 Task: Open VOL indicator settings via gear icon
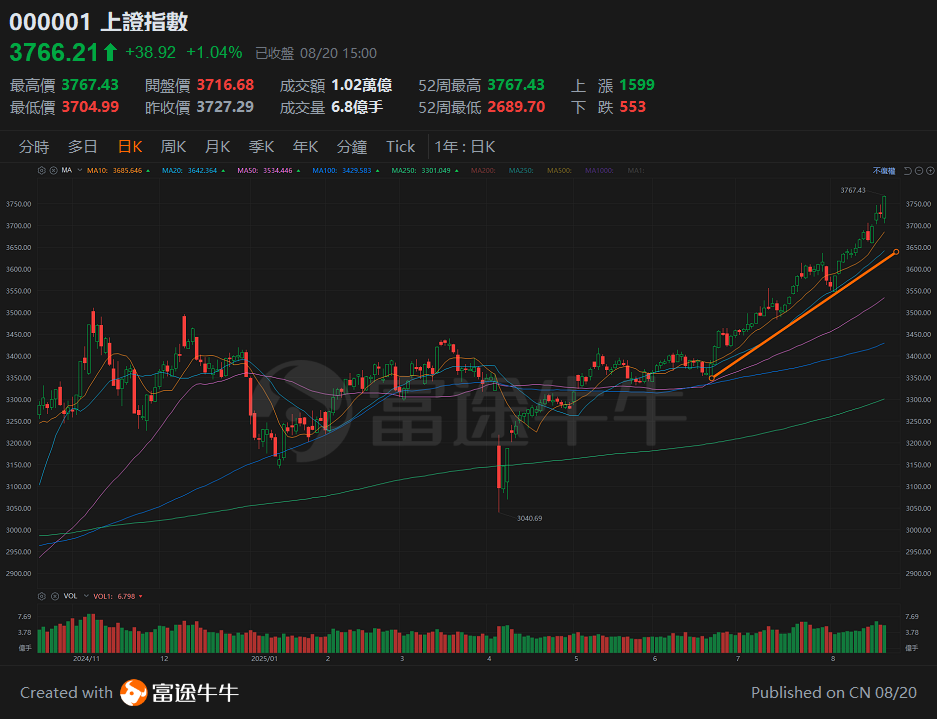(x=41, y=596)
